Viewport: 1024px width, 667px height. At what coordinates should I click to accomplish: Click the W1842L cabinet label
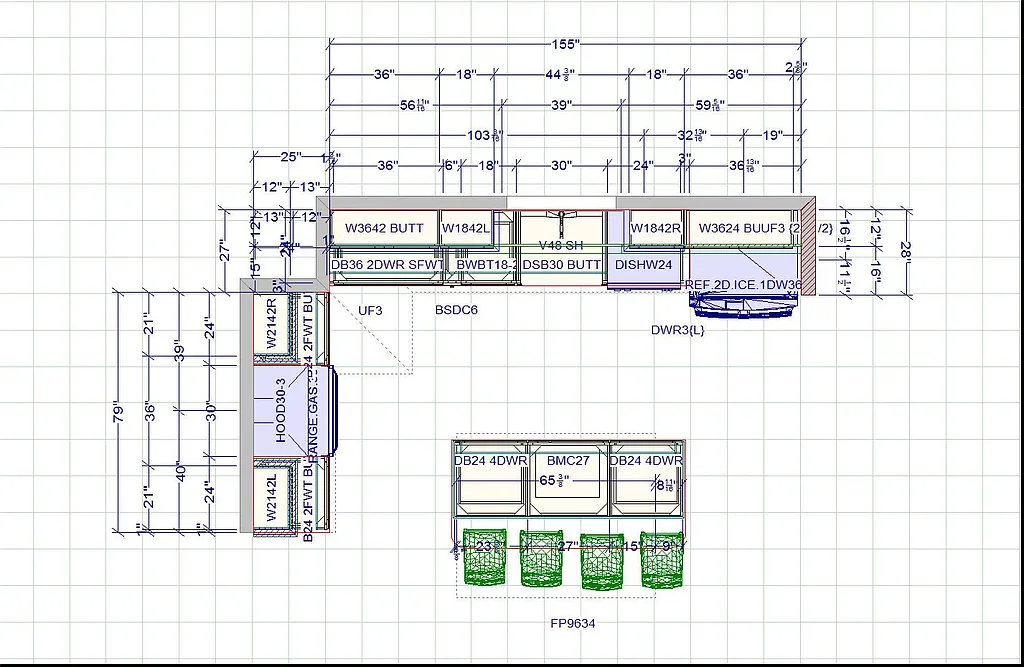[466, 228]
